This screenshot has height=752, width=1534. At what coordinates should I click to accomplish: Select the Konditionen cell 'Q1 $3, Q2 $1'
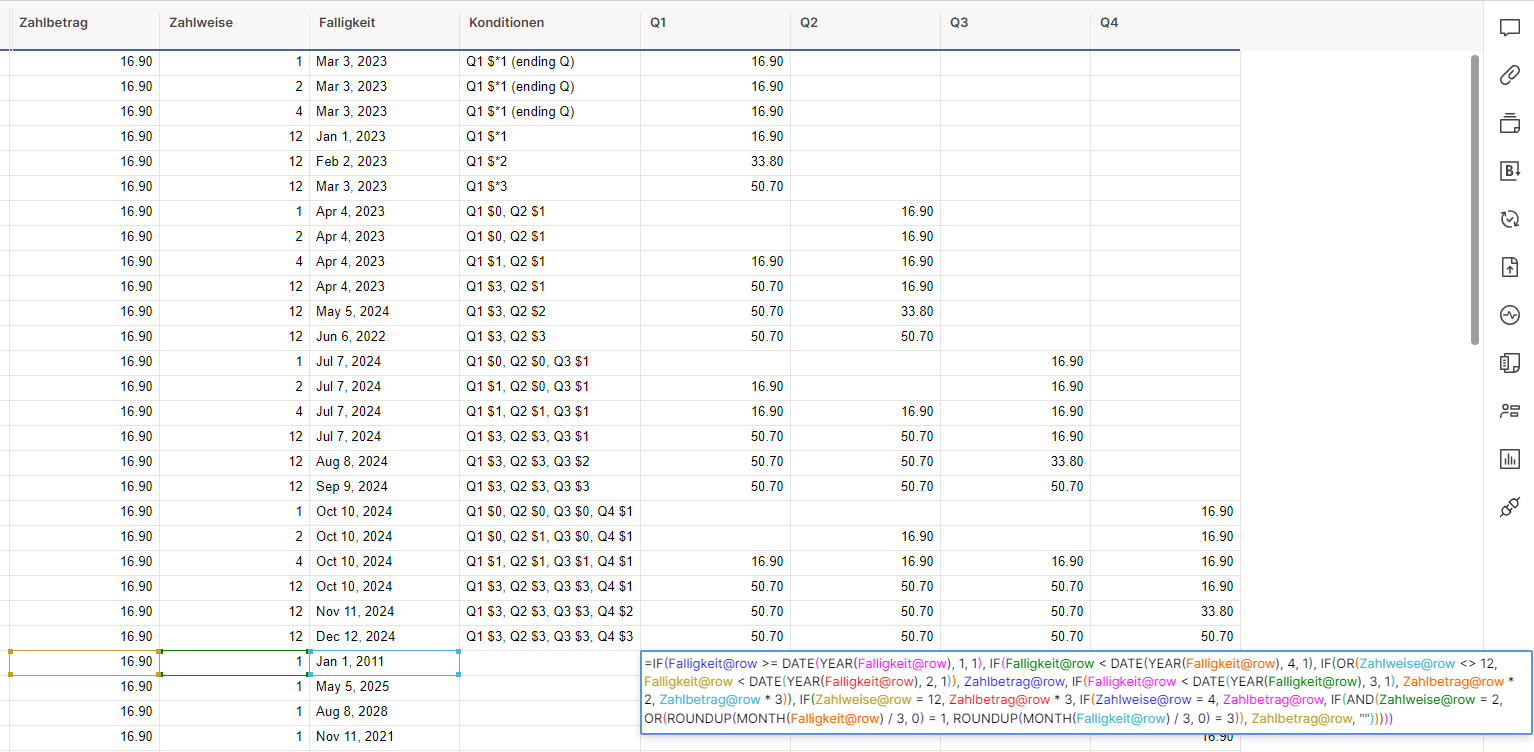click(x=550, y=286)
